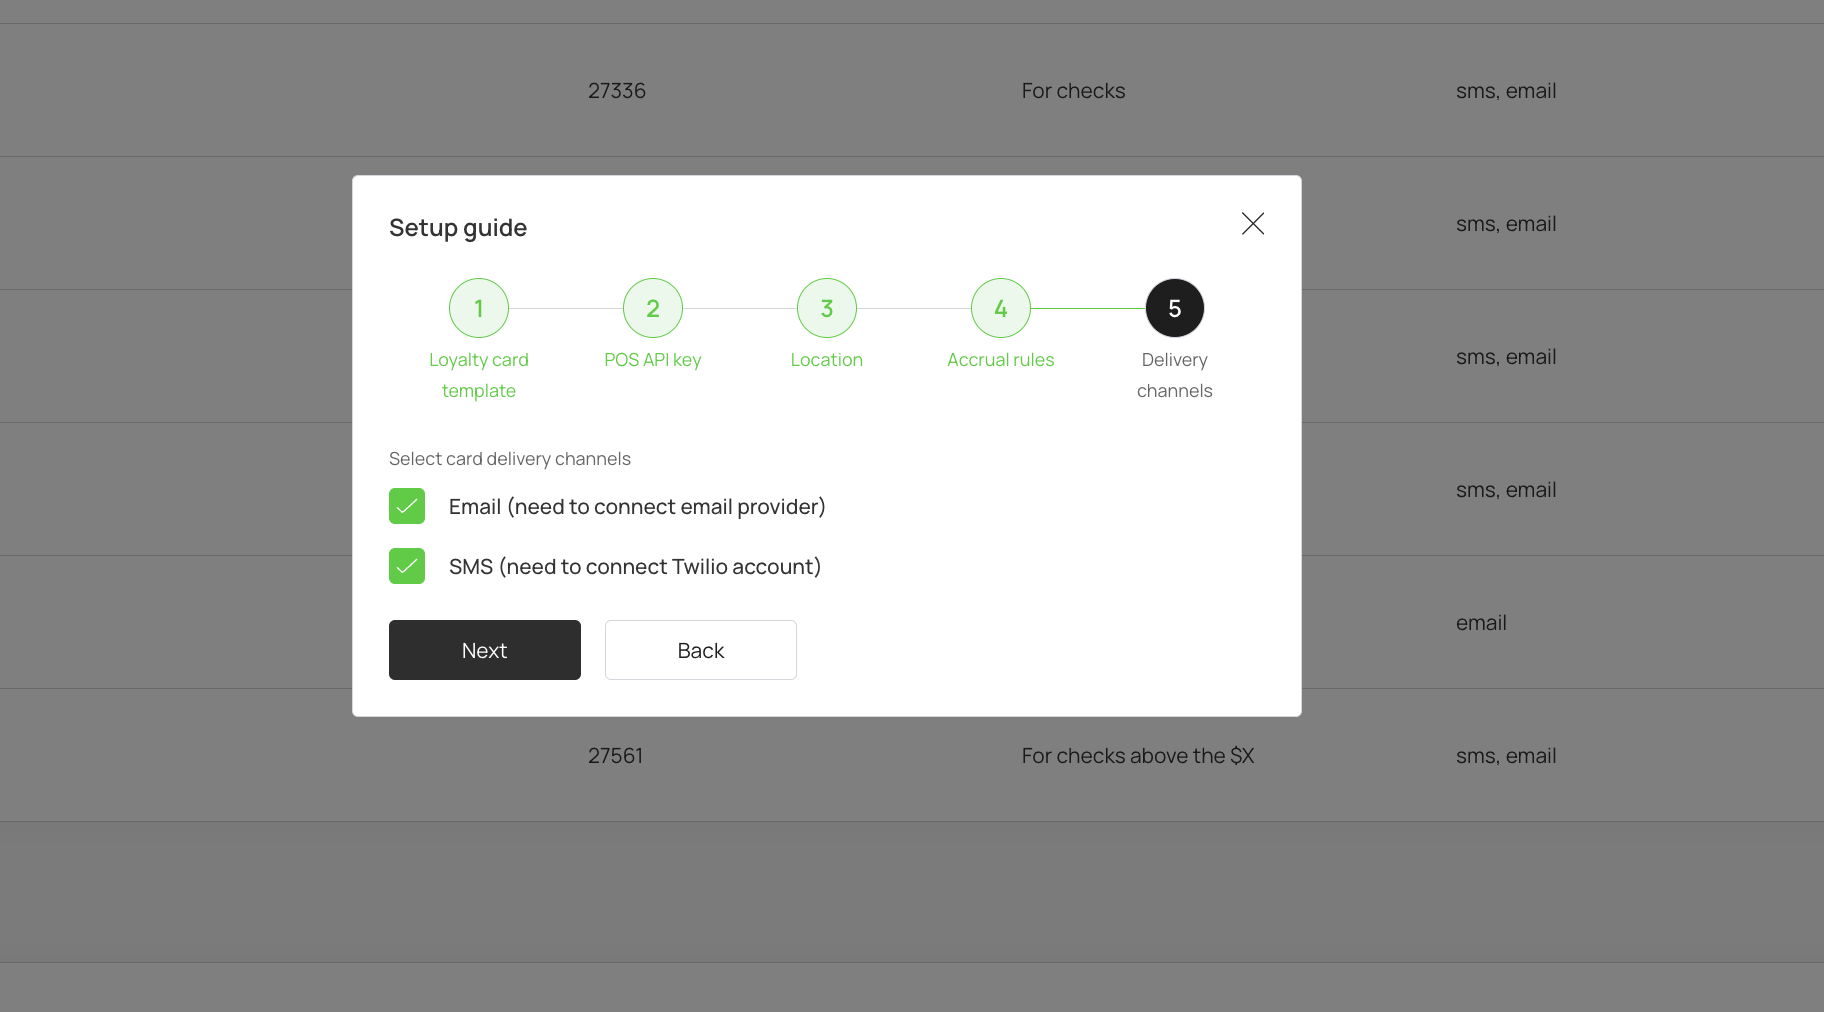Select Delivery channels step label

coord(1175,375)
